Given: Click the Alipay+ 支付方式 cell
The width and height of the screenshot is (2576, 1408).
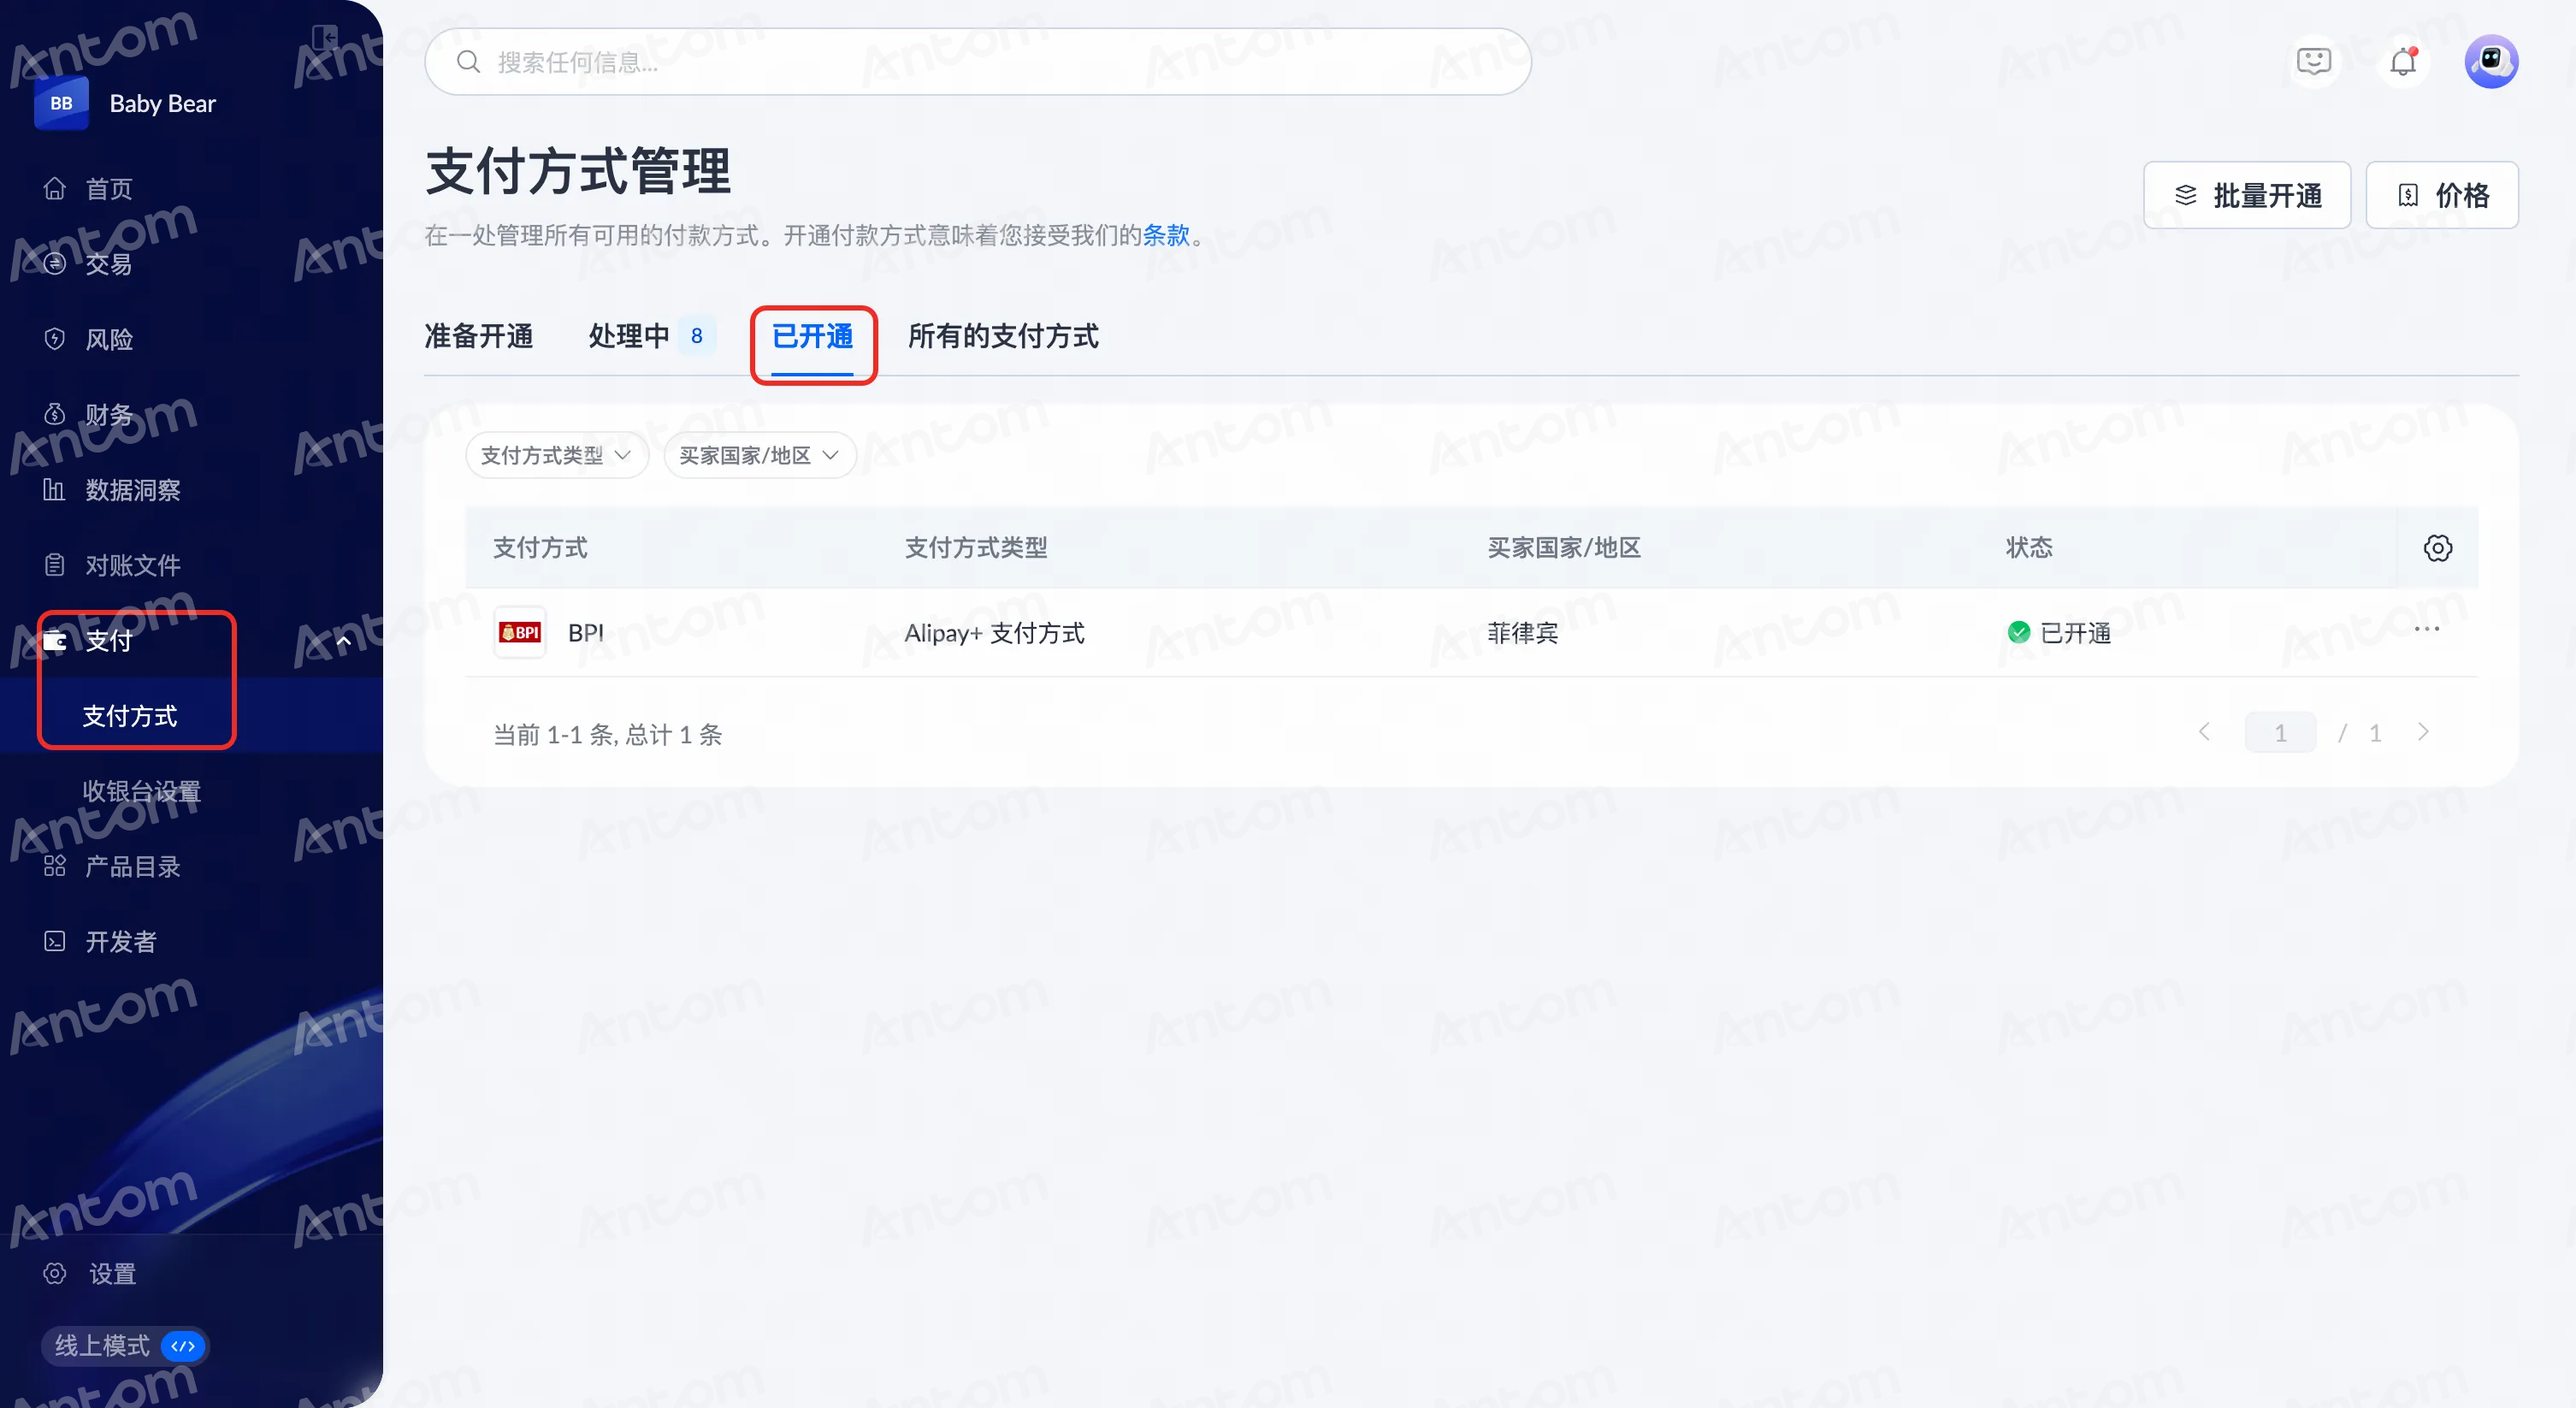Looking at the screenshot, I should (x=994, y=632).
